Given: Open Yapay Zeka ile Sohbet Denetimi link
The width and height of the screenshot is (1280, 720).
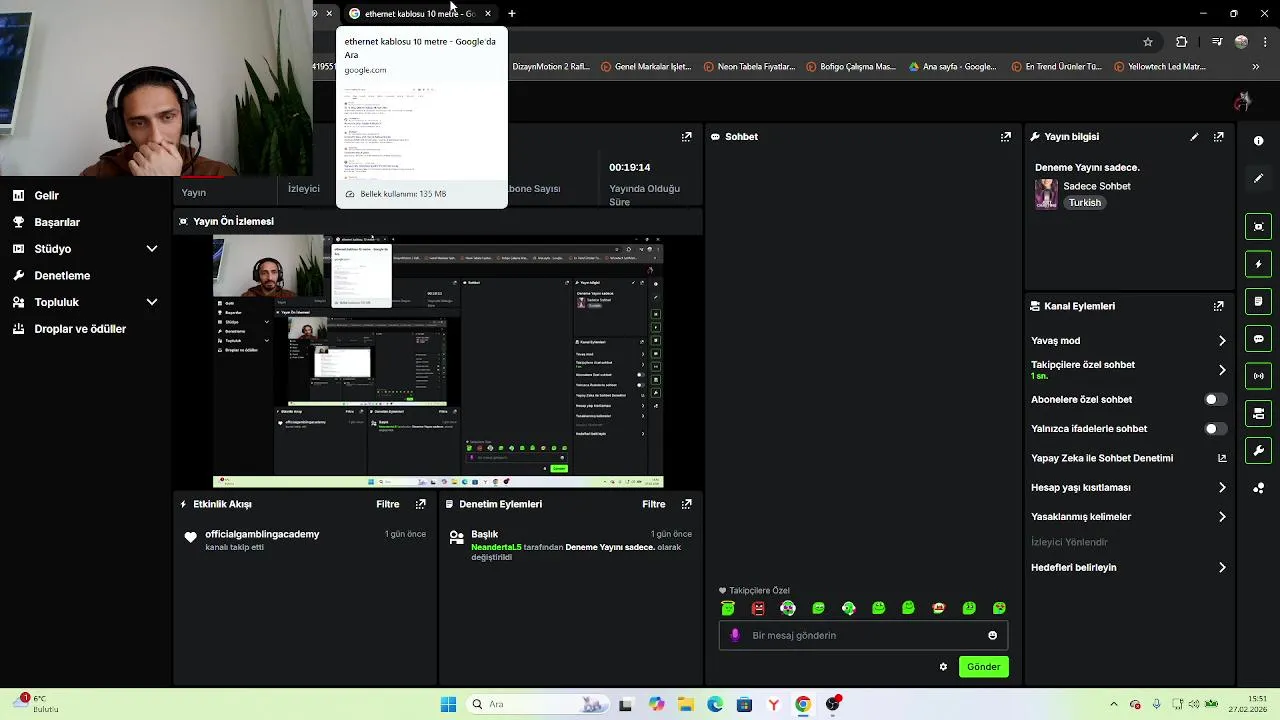Looking at the screenshot, I should click(x=1128, y=458).
